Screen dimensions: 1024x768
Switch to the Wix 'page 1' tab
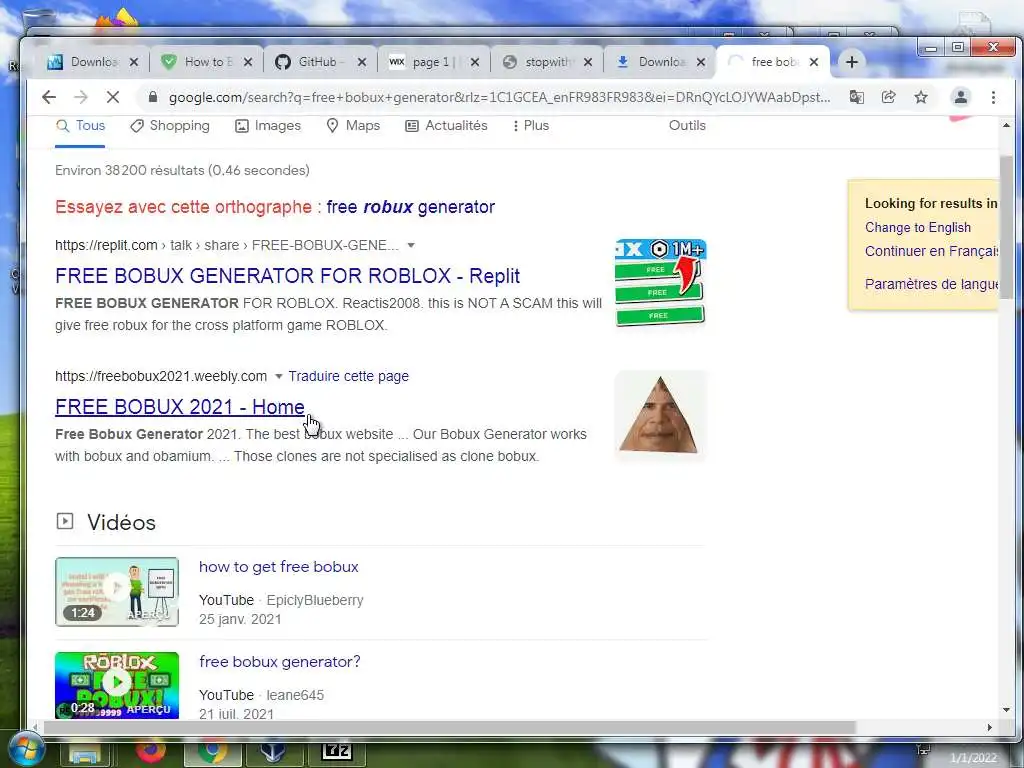[x=433, y=62]
